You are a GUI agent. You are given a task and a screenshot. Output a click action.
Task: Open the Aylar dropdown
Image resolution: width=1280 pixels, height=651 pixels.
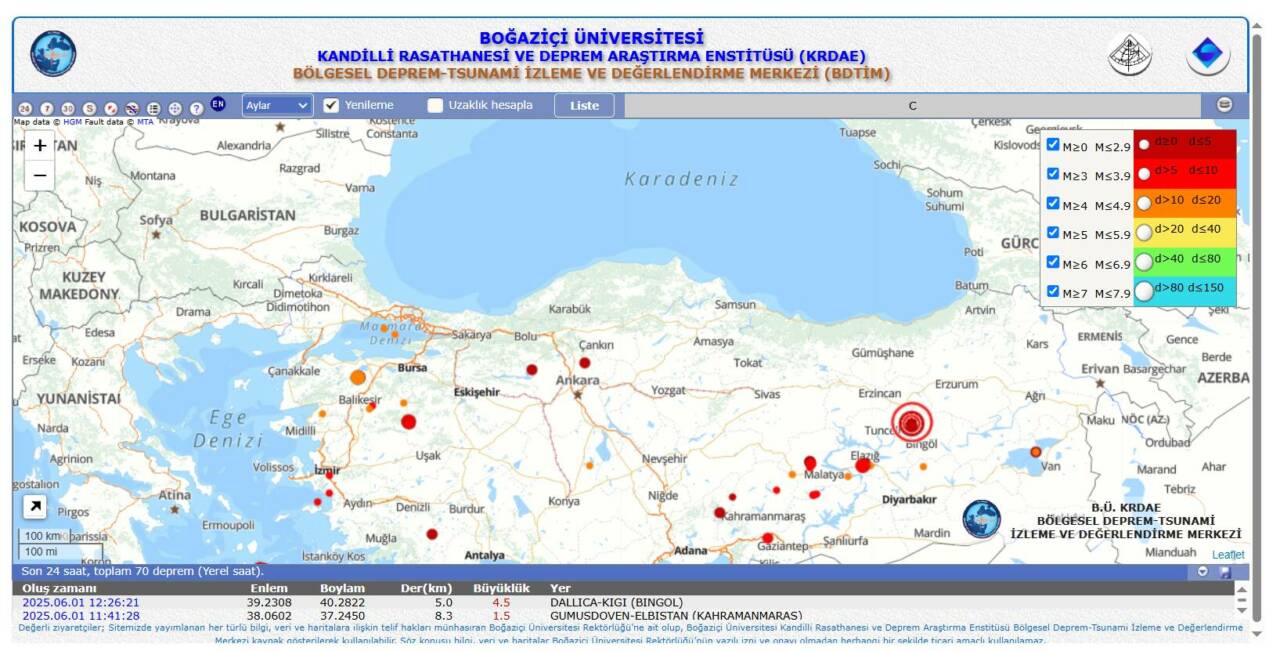[277, 105]
